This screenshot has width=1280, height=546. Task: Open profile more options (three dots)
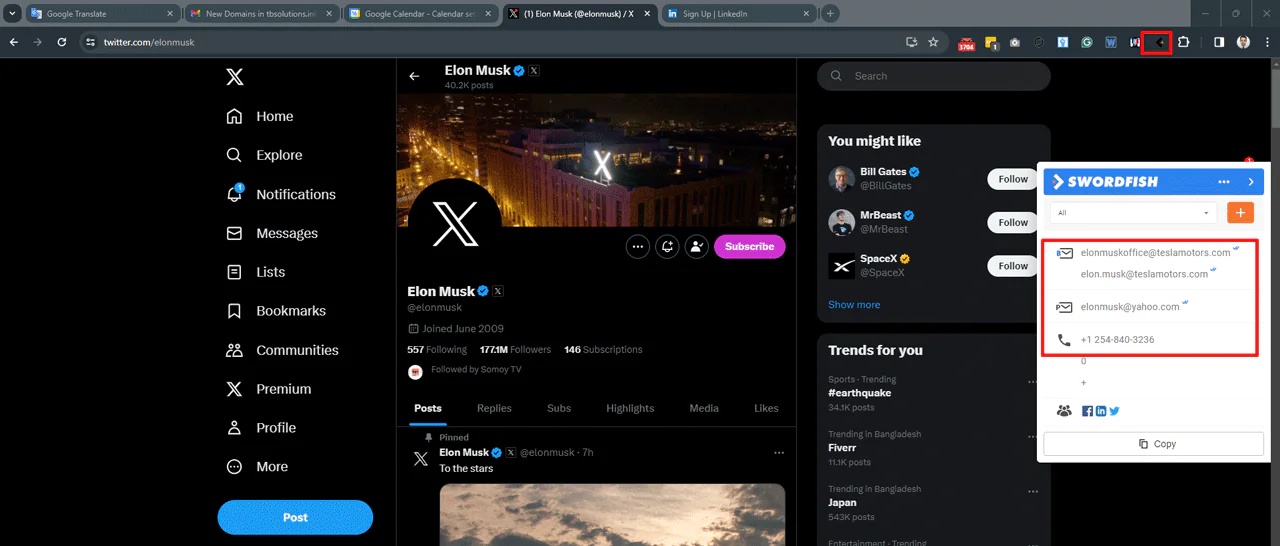[638, 246]
